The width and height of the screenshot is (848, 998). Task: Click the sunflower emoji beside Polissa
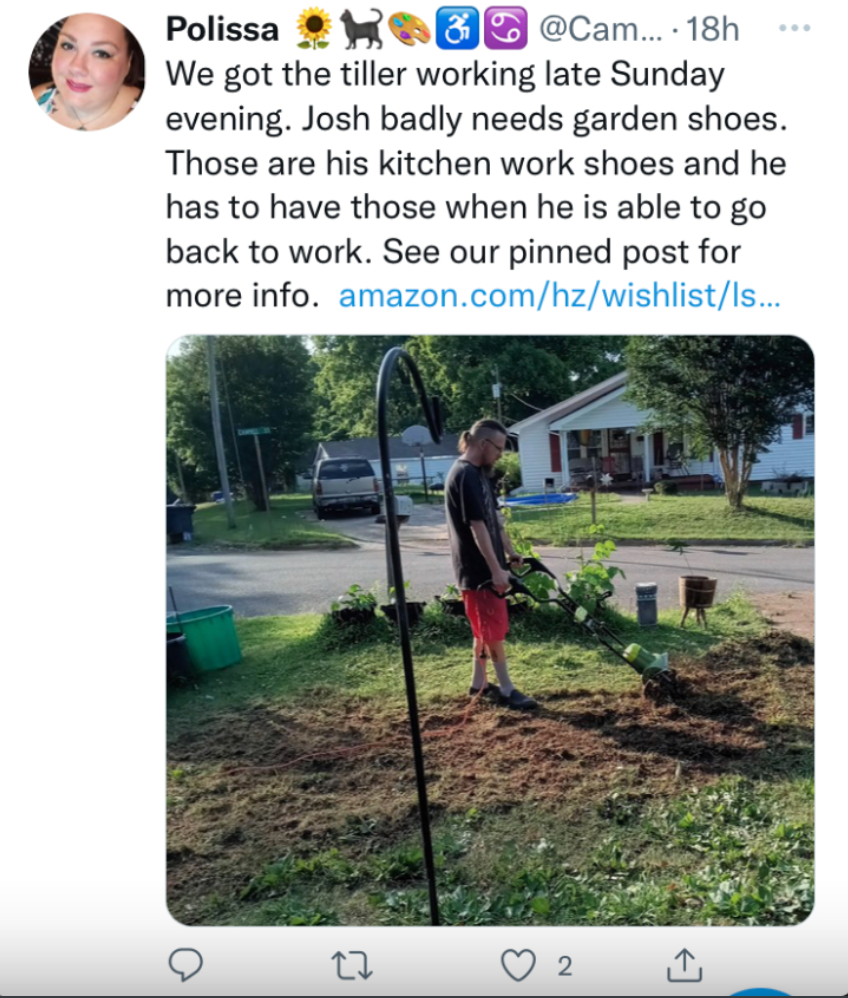point(314,29)
